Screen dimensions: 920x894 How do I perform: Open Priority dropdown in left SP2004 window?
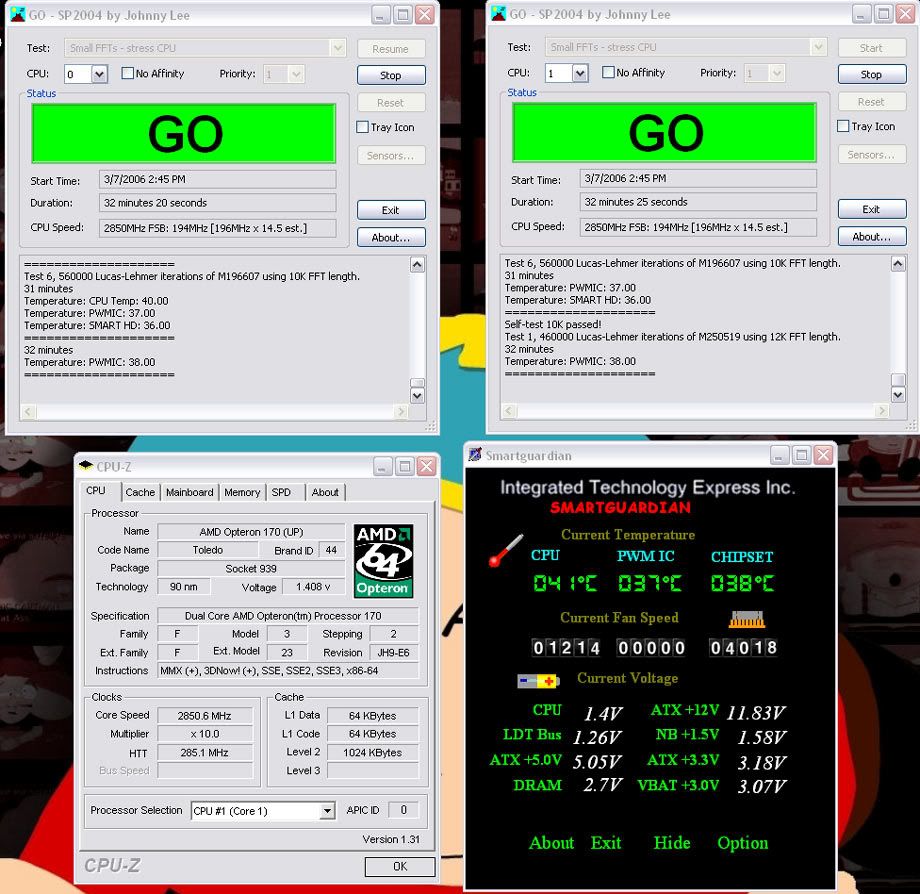[x=296, y=74]
